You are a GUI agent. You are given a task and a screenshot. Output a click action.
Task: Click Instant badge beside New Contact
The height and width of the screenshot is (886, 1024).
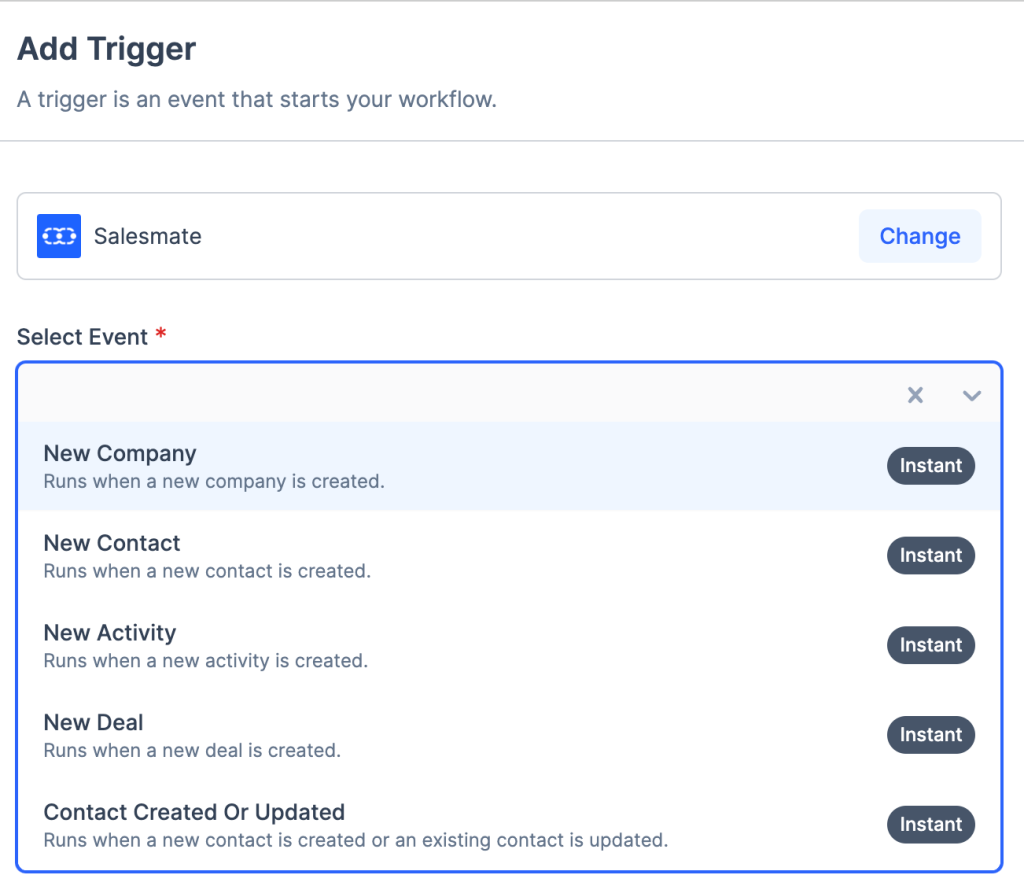click(930, 556)
